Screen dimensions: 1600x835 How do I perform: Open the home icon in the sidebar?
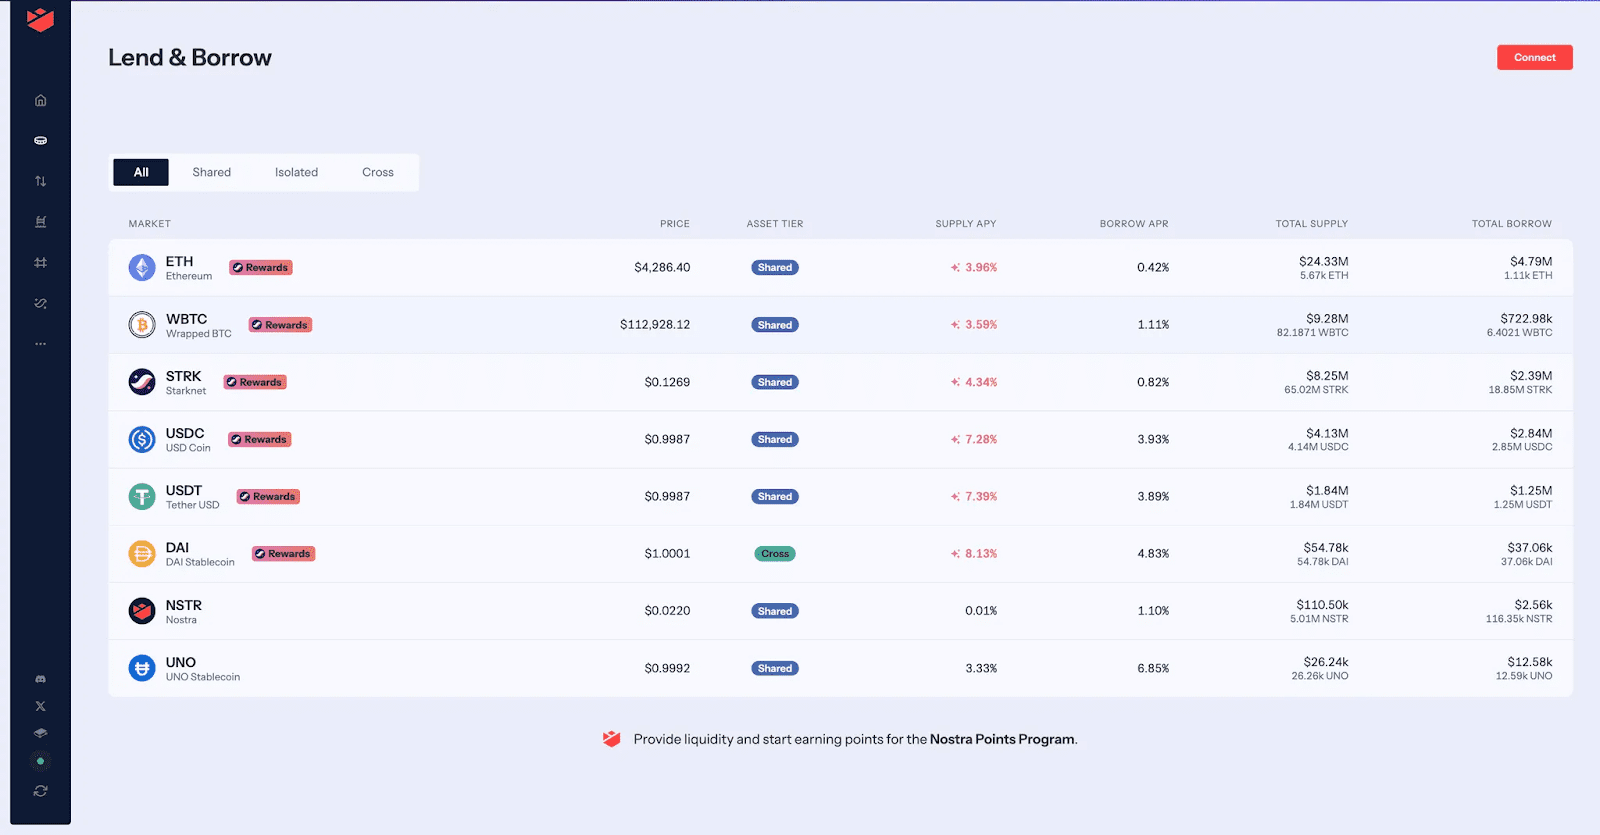point(40,100)
